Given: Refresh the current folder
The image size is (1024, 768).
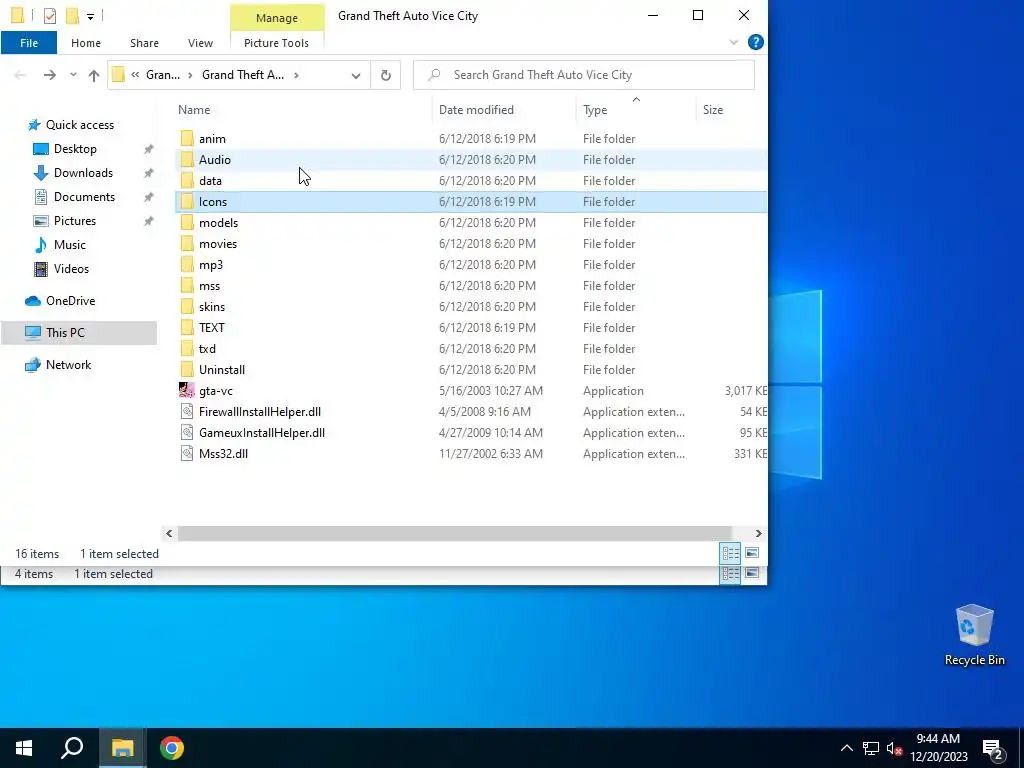Looking at the screenshot, I should point(385,75).
